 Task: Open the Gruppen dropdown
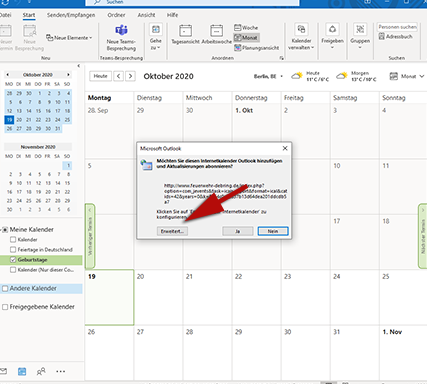pos(360,37)
